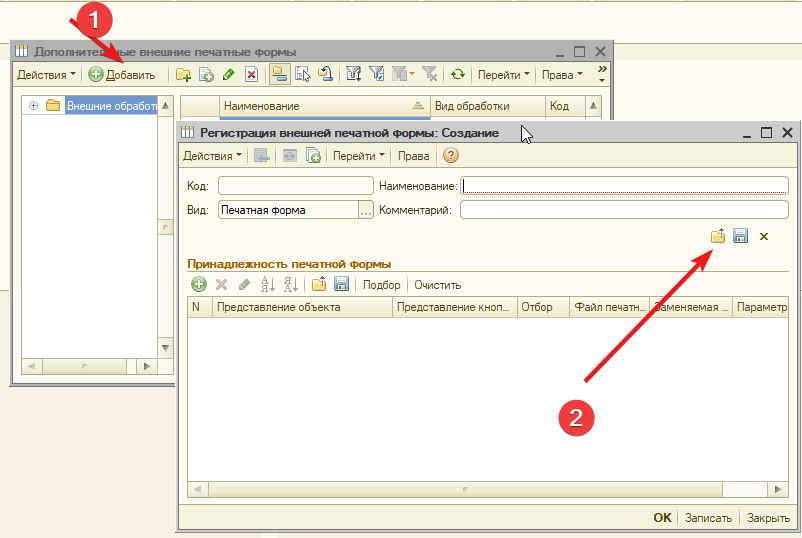802x538 pixels.
Task: Disable filter with the funnel-and-cross icon
Action: pos(430,75)
